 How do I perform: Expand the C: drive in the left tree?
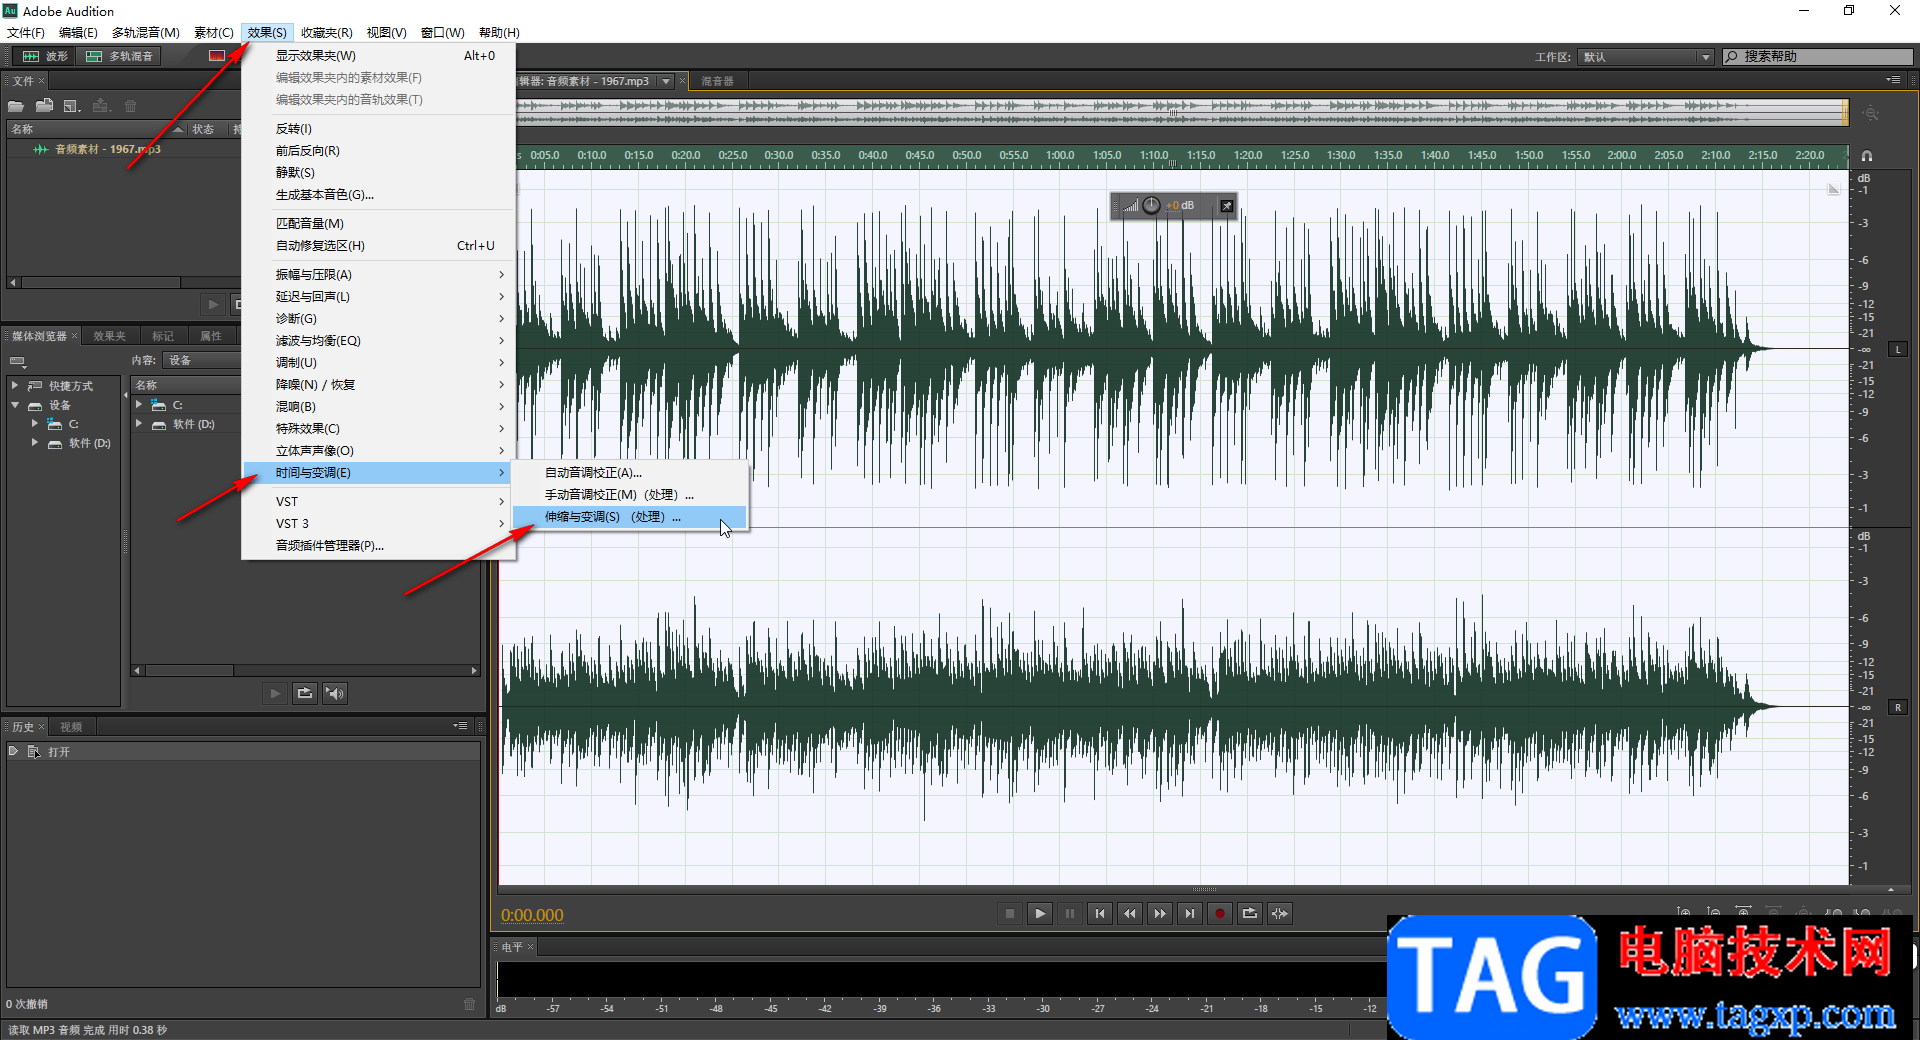point(35,424)
